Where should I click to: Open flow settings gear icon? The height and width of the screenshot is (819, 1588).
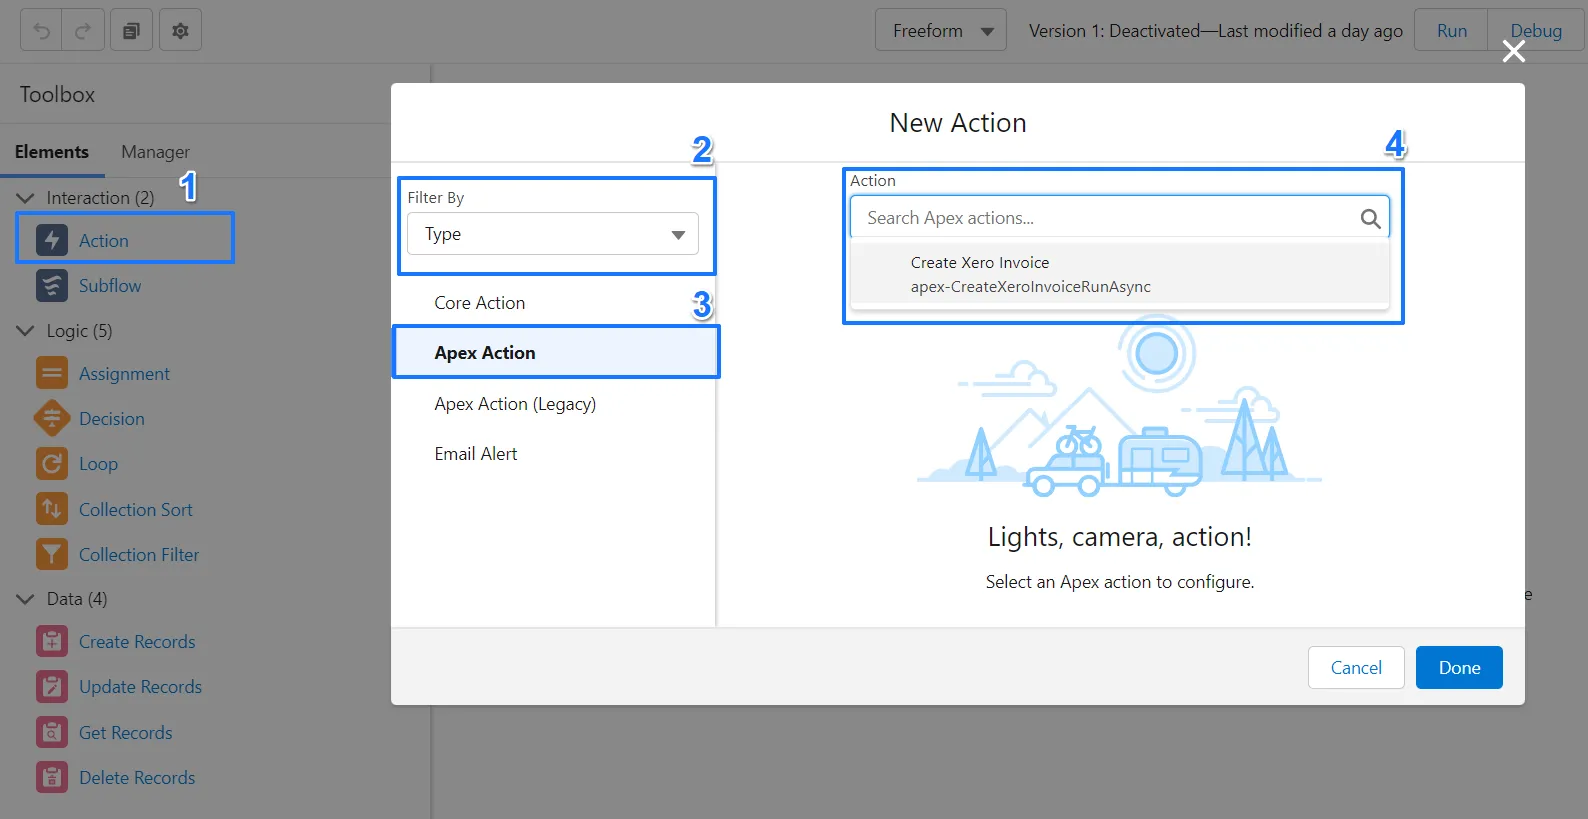pos(180,30)
